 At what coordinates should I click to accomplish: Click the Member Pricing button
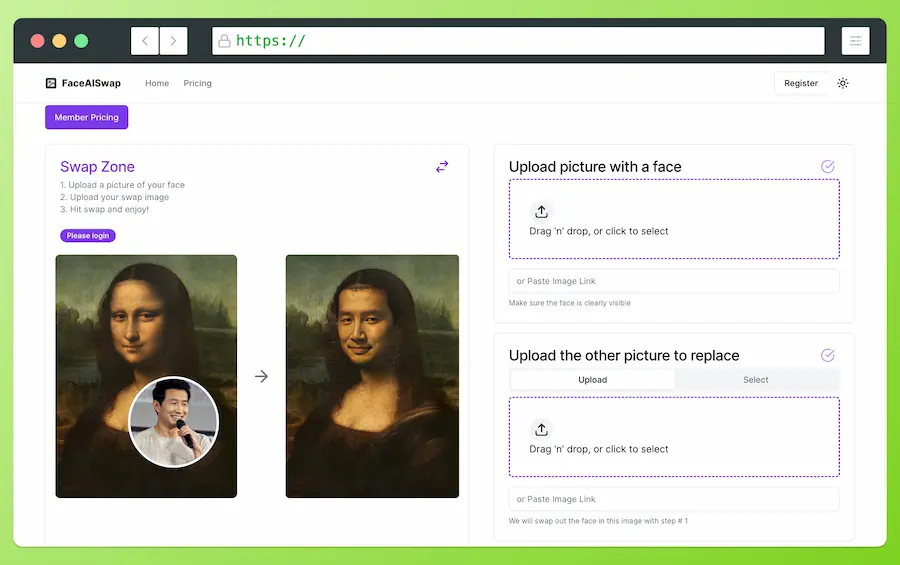[87, 117]
